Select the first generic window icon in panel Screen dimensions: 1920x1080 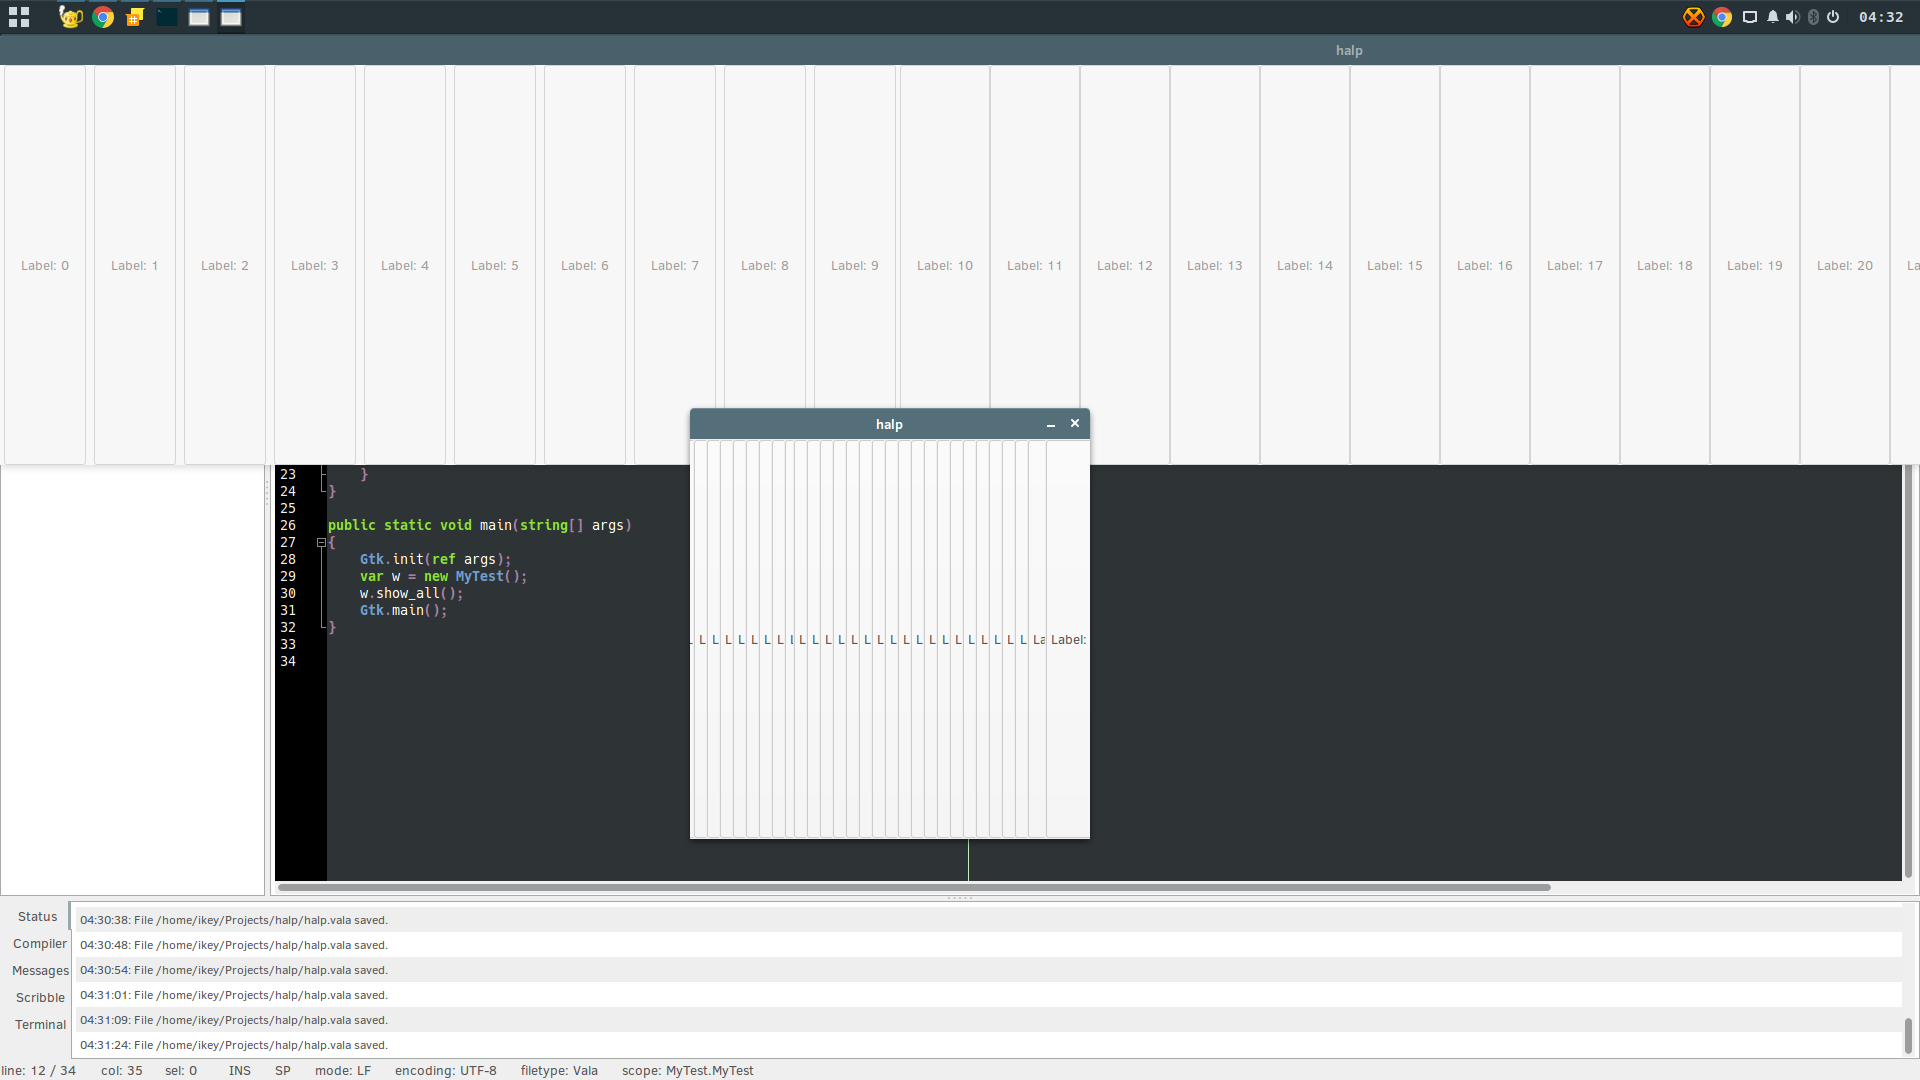click(x=199, y=17)
